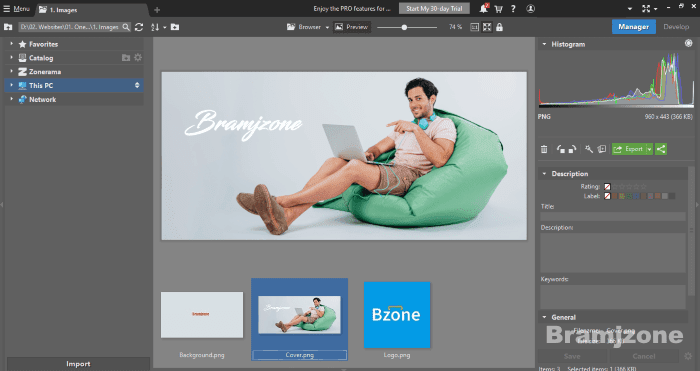Open the user account icon

click(x=530, y=8)
